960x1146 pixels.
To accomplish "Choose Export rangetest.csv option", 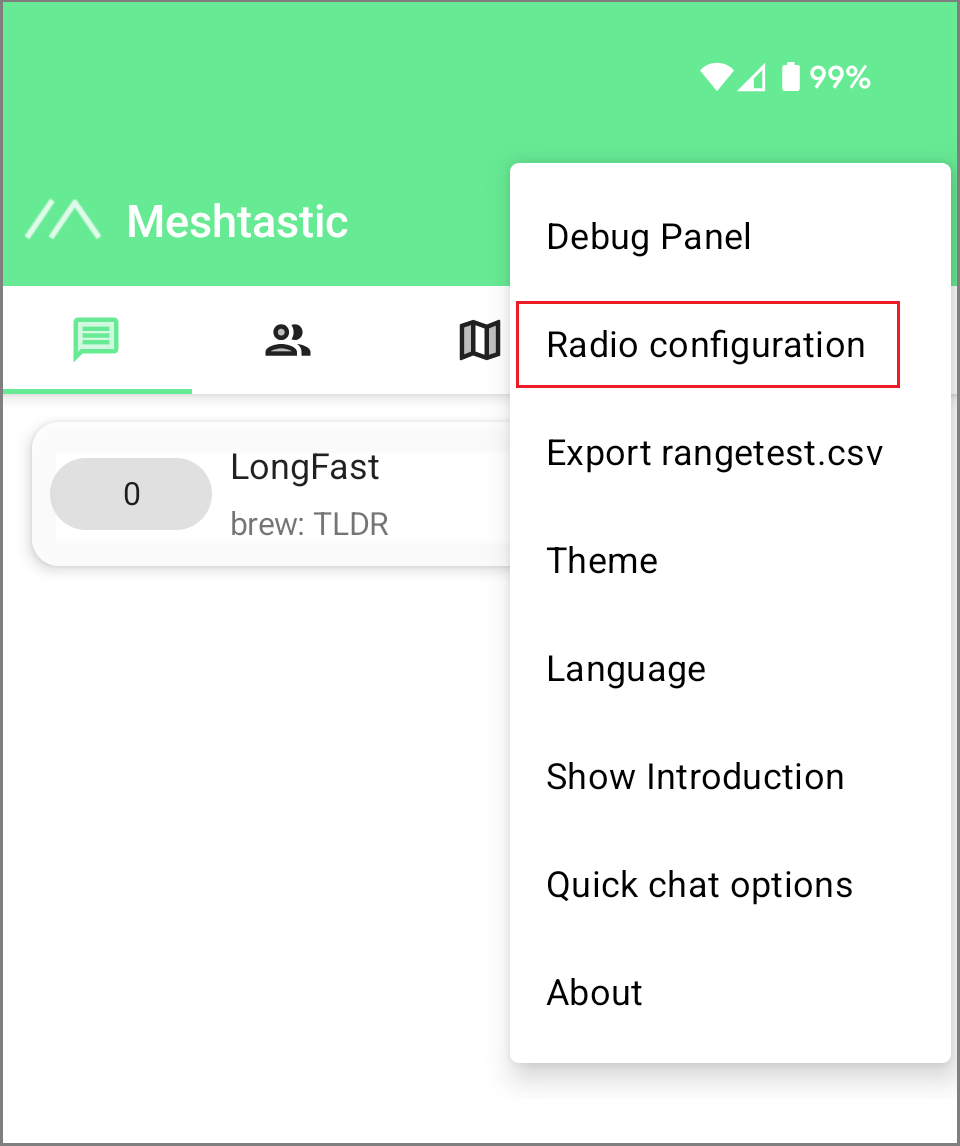I will pos(715,453).
